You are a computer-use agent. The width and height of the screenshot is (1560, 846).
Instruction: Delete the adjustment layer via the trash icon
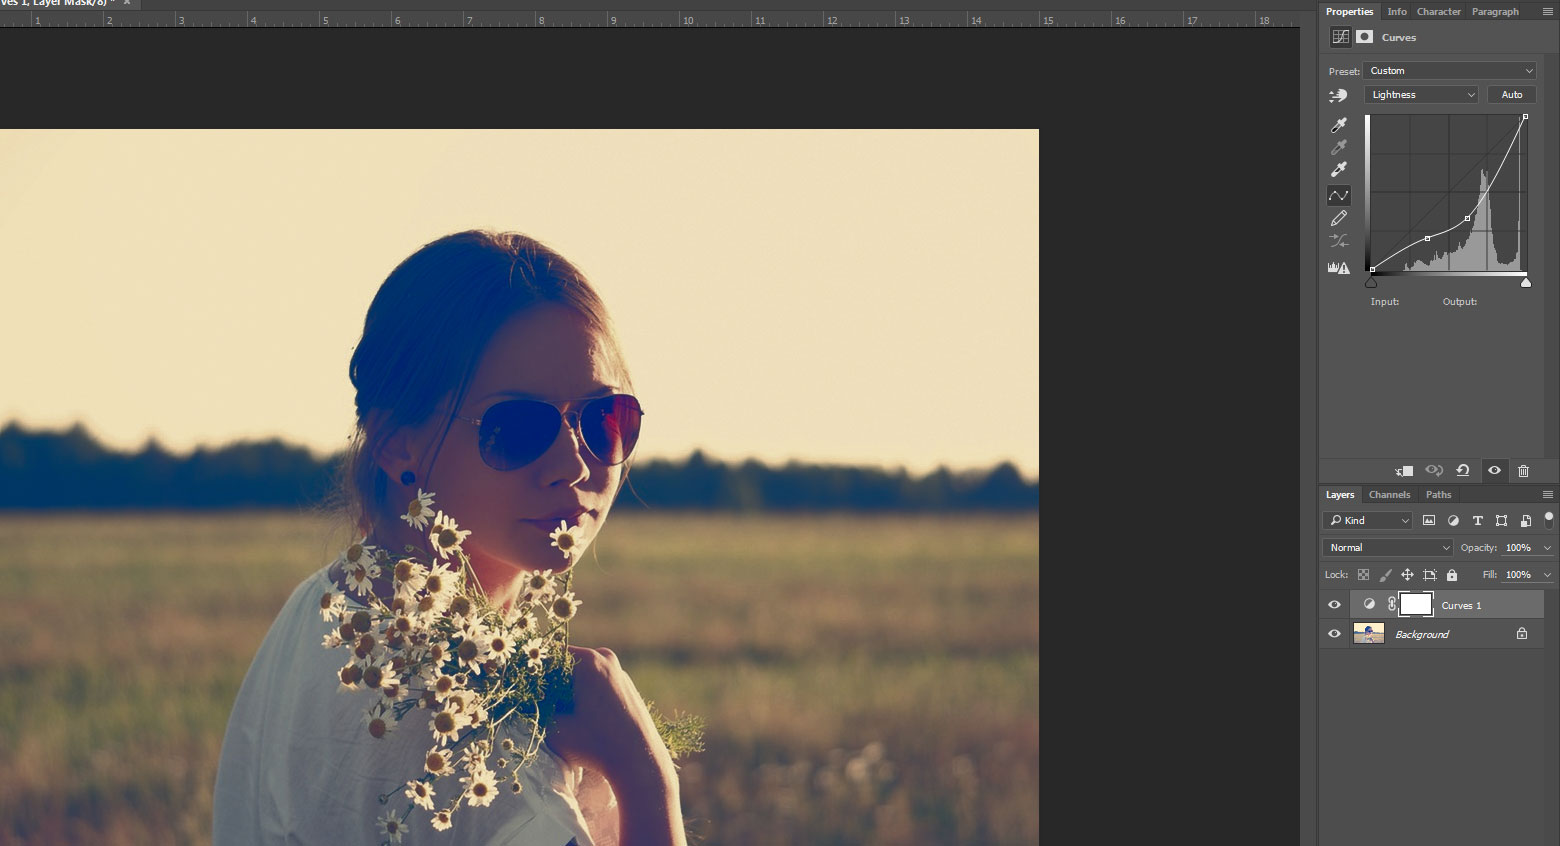coord(1523,471)
